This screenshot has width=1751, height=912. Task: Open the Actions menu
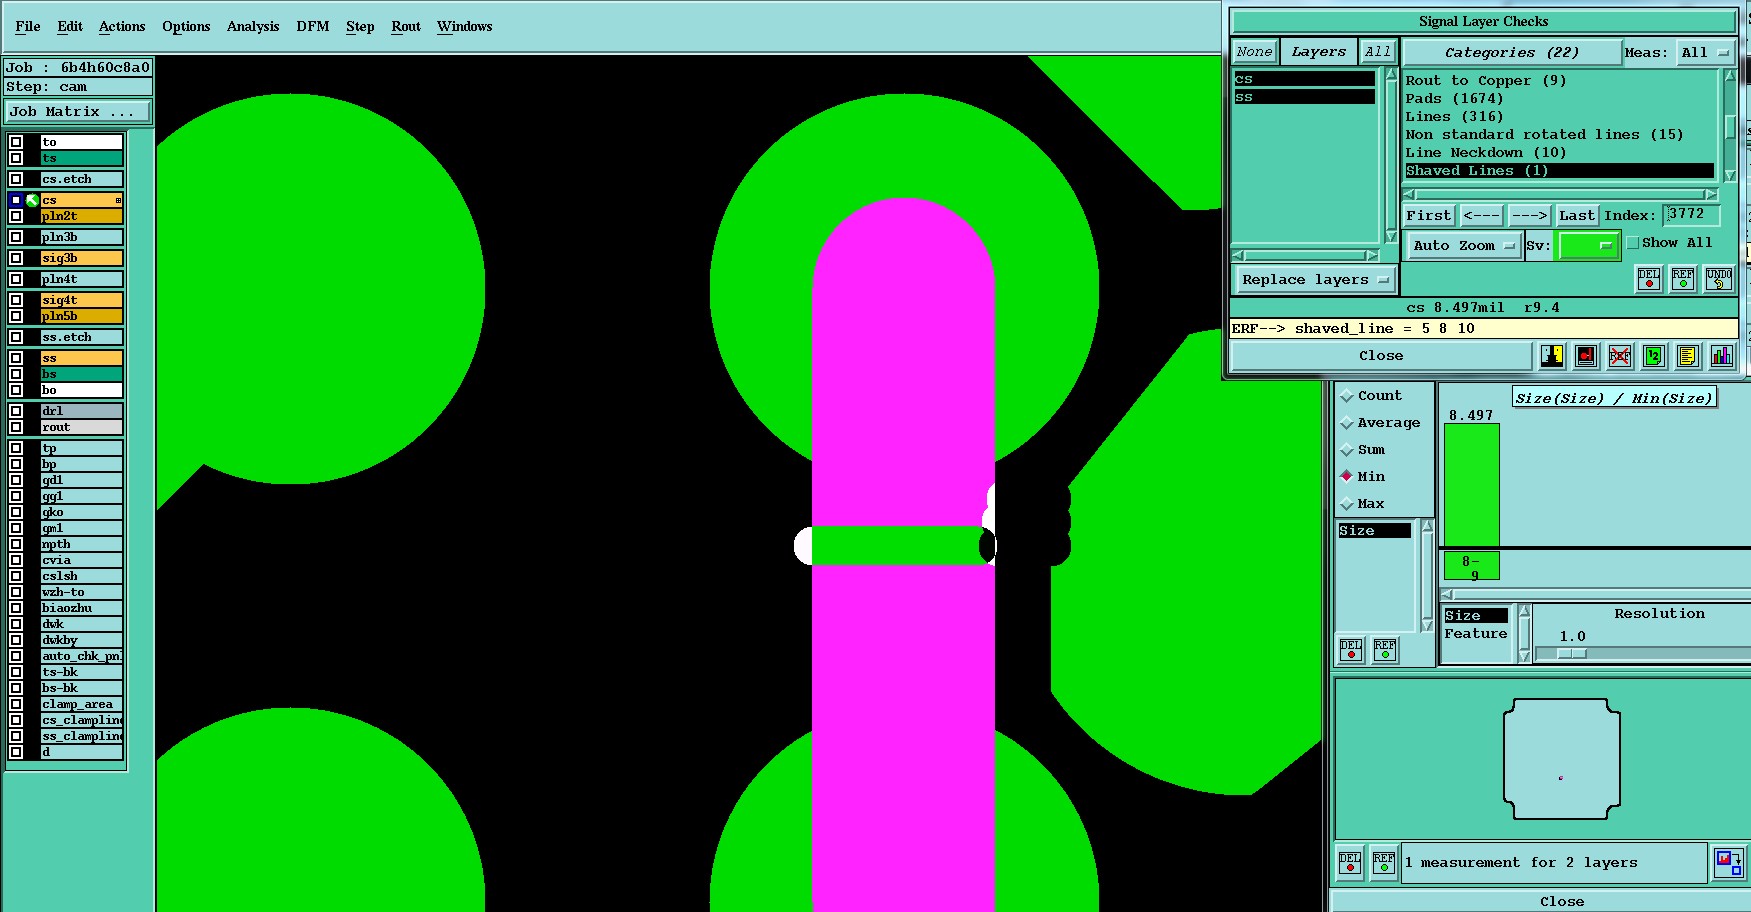(x=122, y=26)
